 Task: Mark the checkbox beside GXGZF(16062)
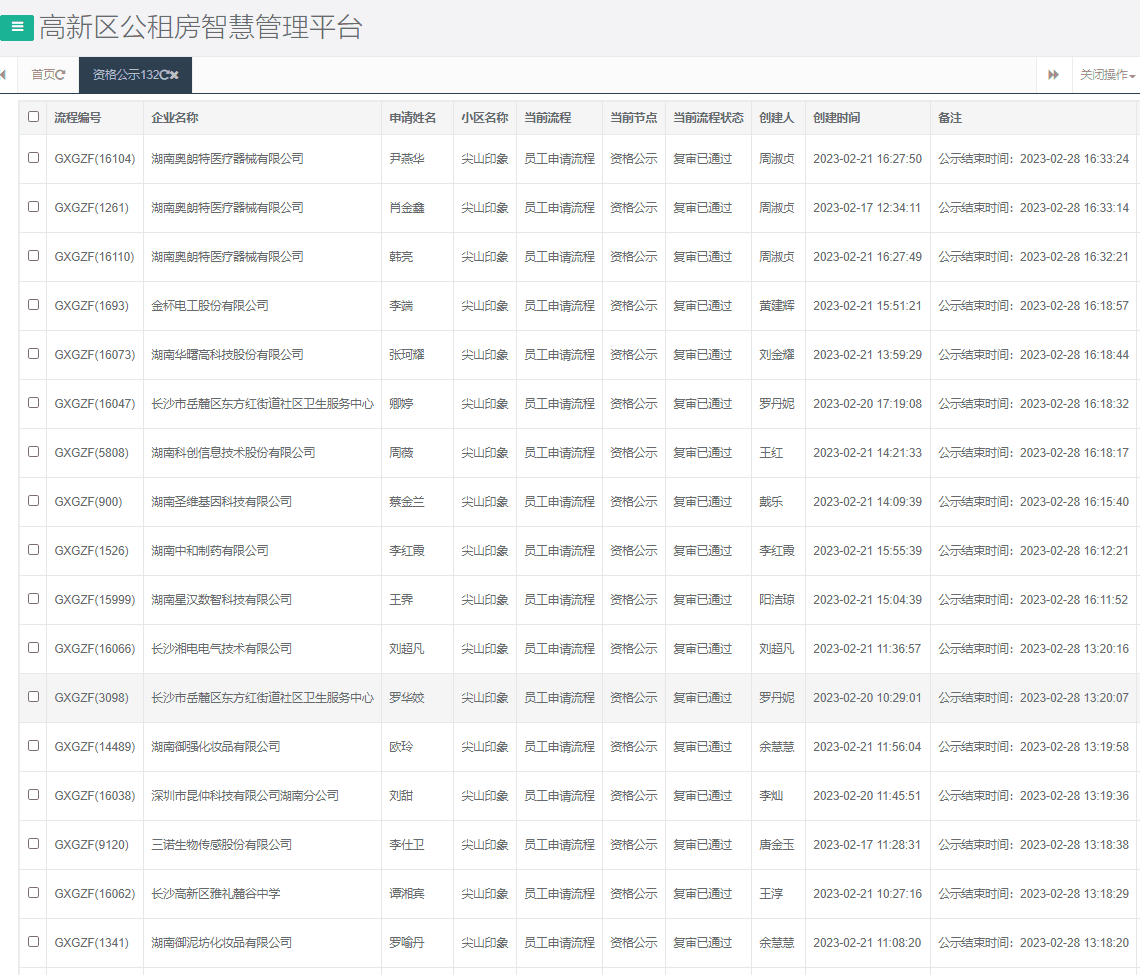(x=33, y=893)
